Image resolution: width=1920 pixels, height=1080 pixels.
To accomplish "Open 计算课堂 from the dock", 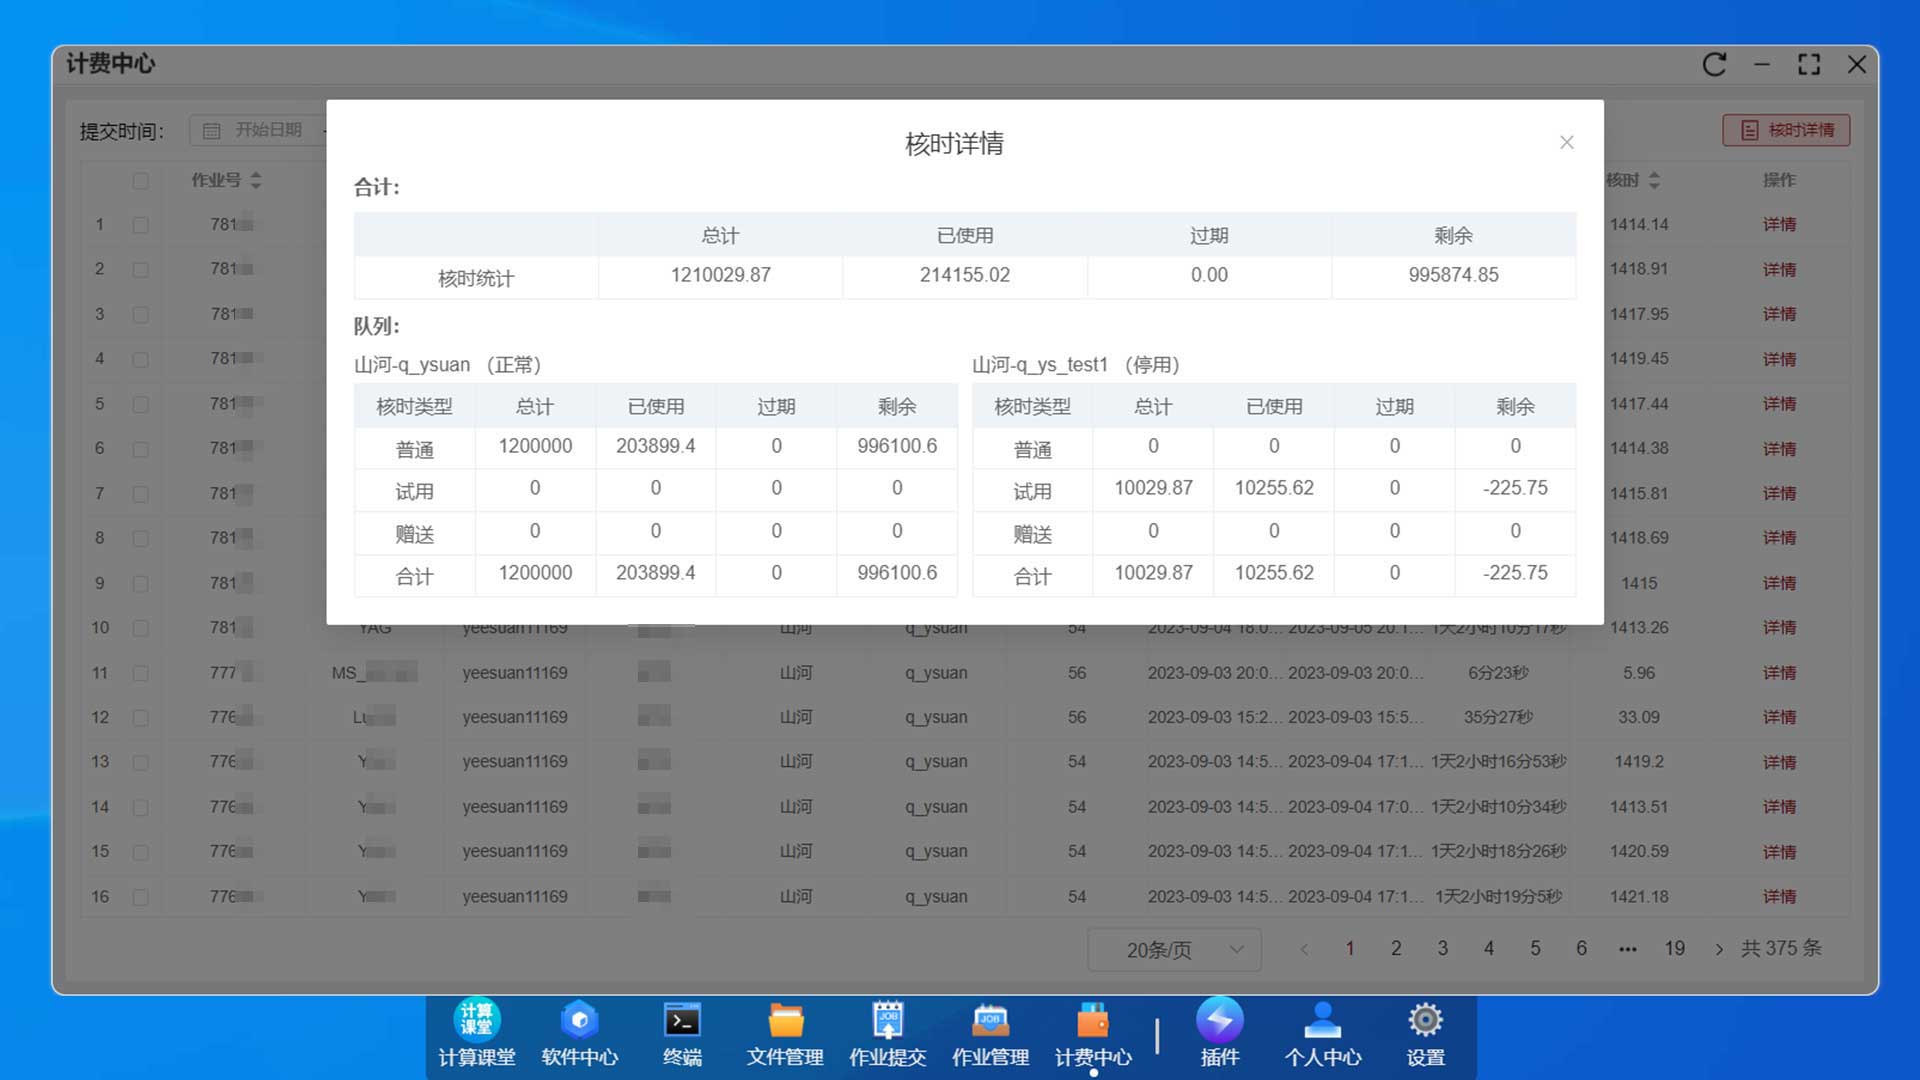I will 477,1033.
